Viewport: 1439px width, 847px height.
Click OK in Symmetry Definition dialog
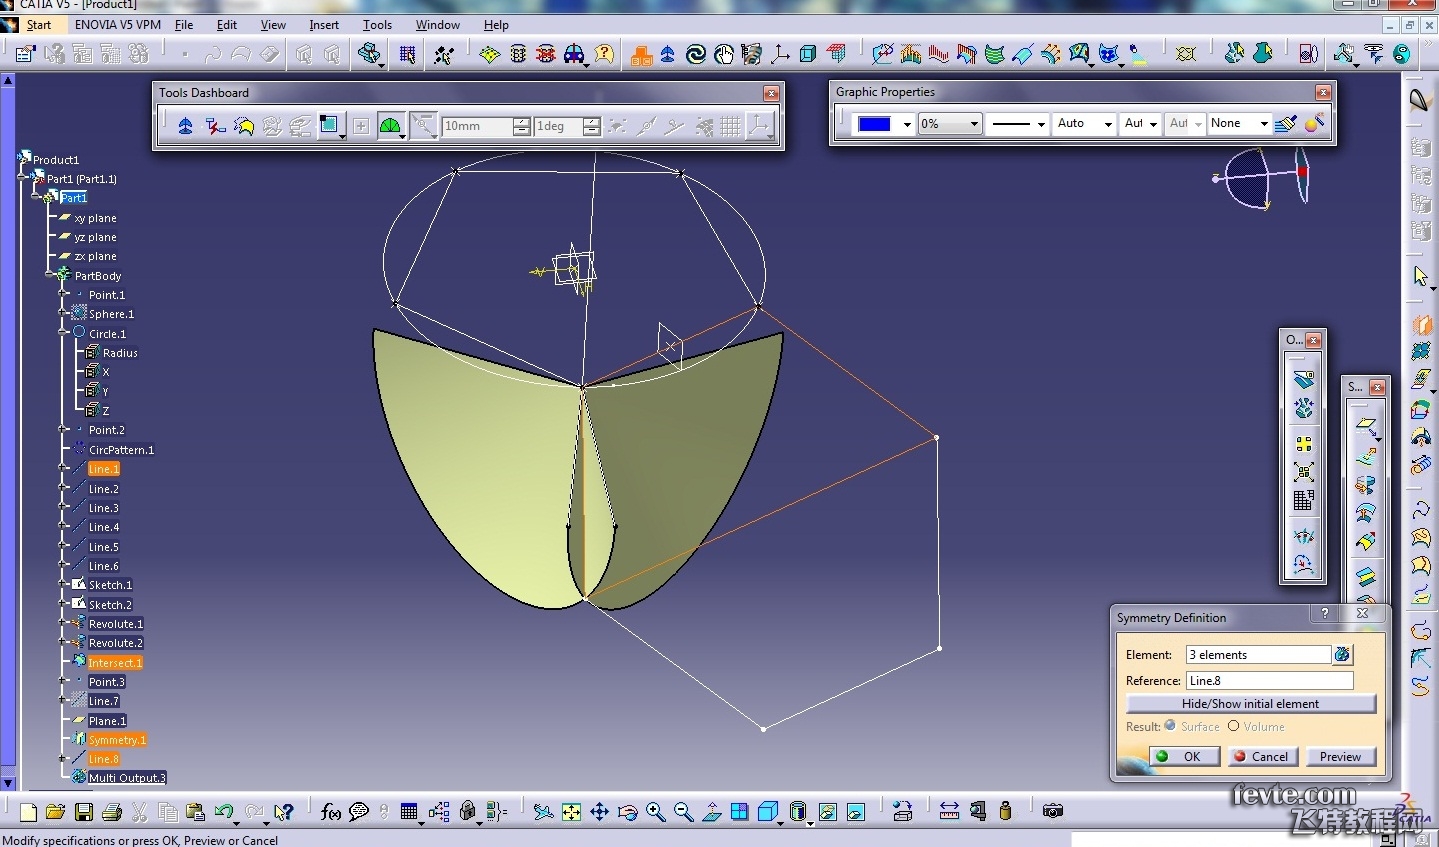click(1183, 757)
